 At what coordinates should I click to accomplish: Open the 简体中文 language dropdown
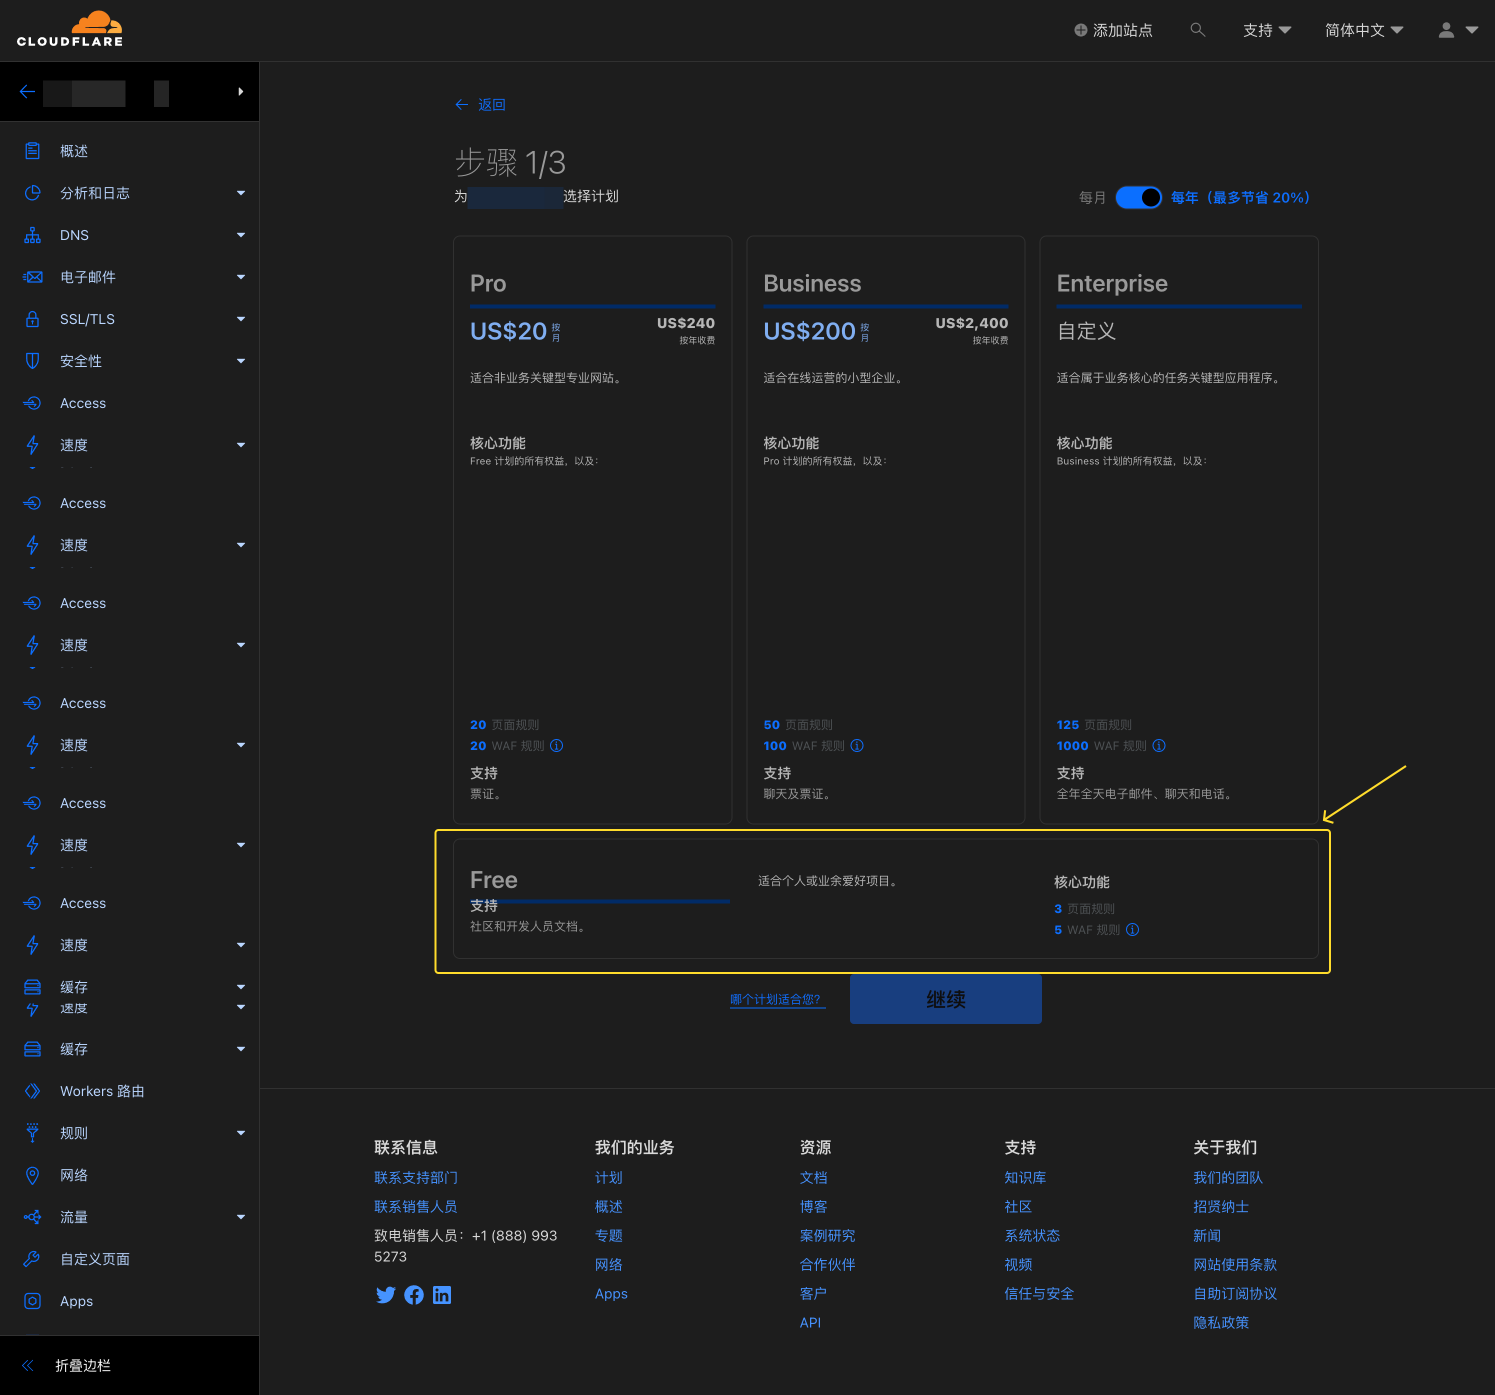click(1364, 30)
